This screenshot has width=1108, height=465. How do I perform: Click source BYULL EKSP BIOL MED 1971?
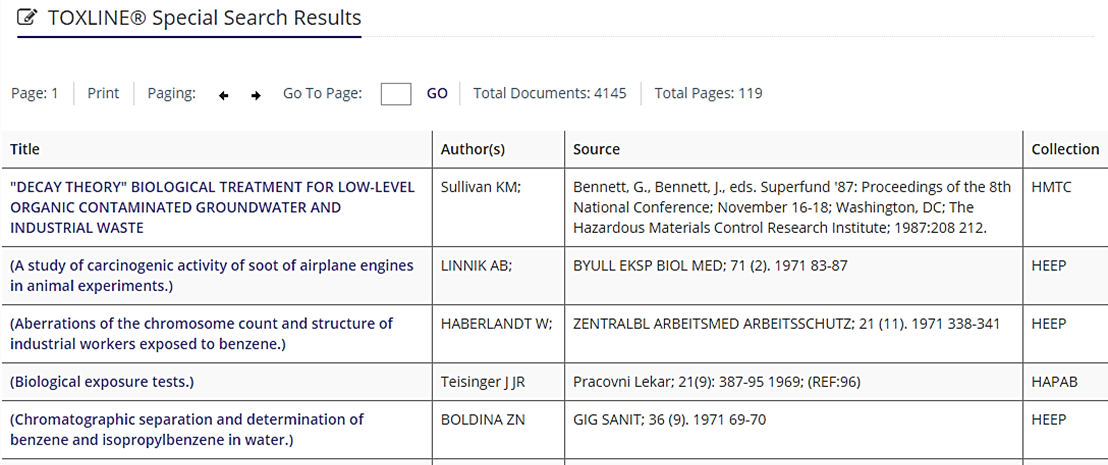click(710, 266)
